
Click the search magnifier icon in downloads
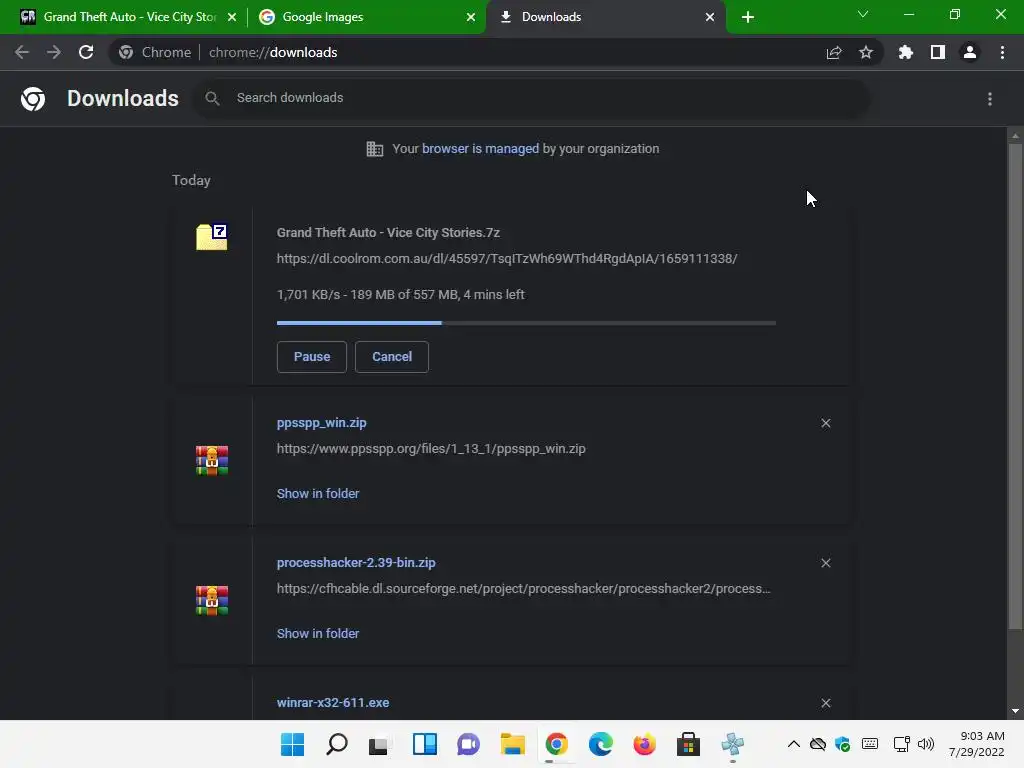[x=212, y=99]
